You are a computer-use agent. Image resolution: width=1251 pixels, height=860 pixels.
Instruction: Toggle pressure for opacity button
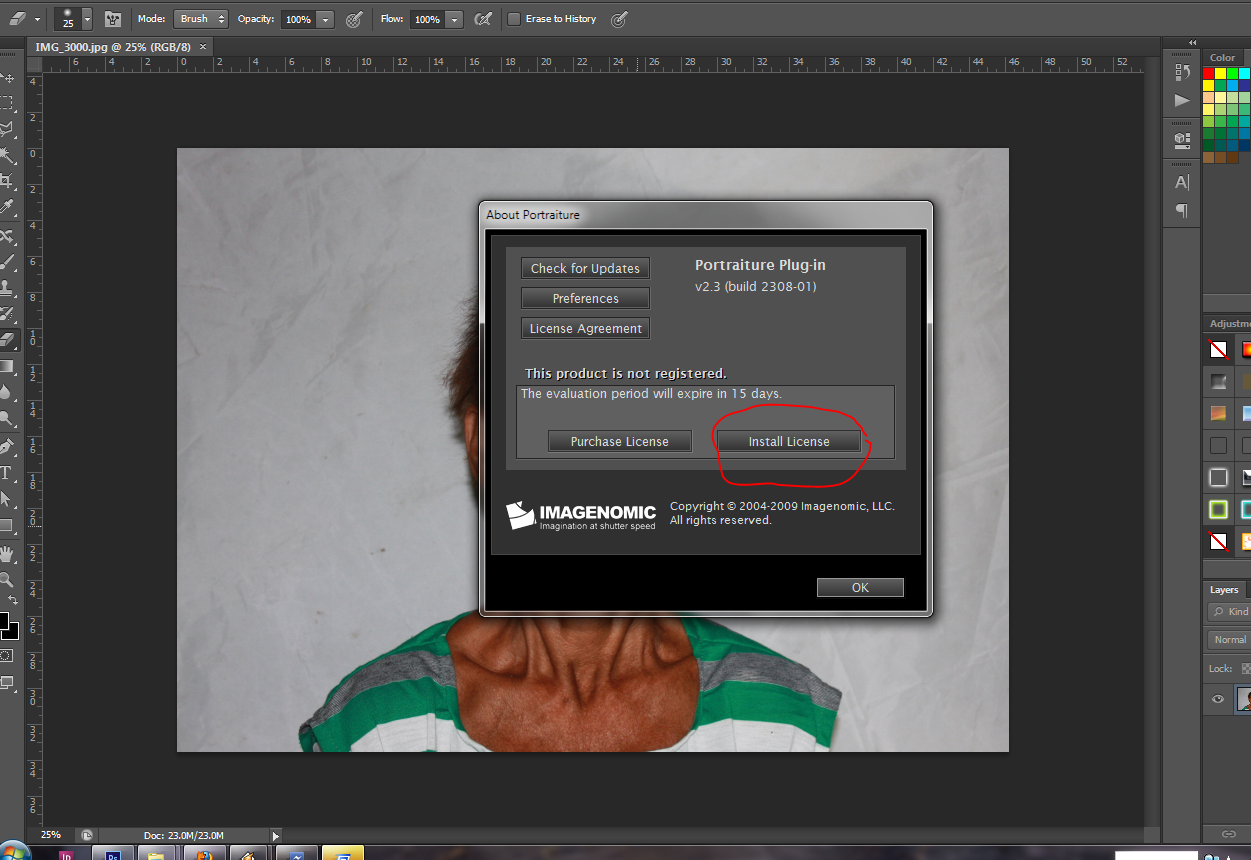[x=354, y=19]
